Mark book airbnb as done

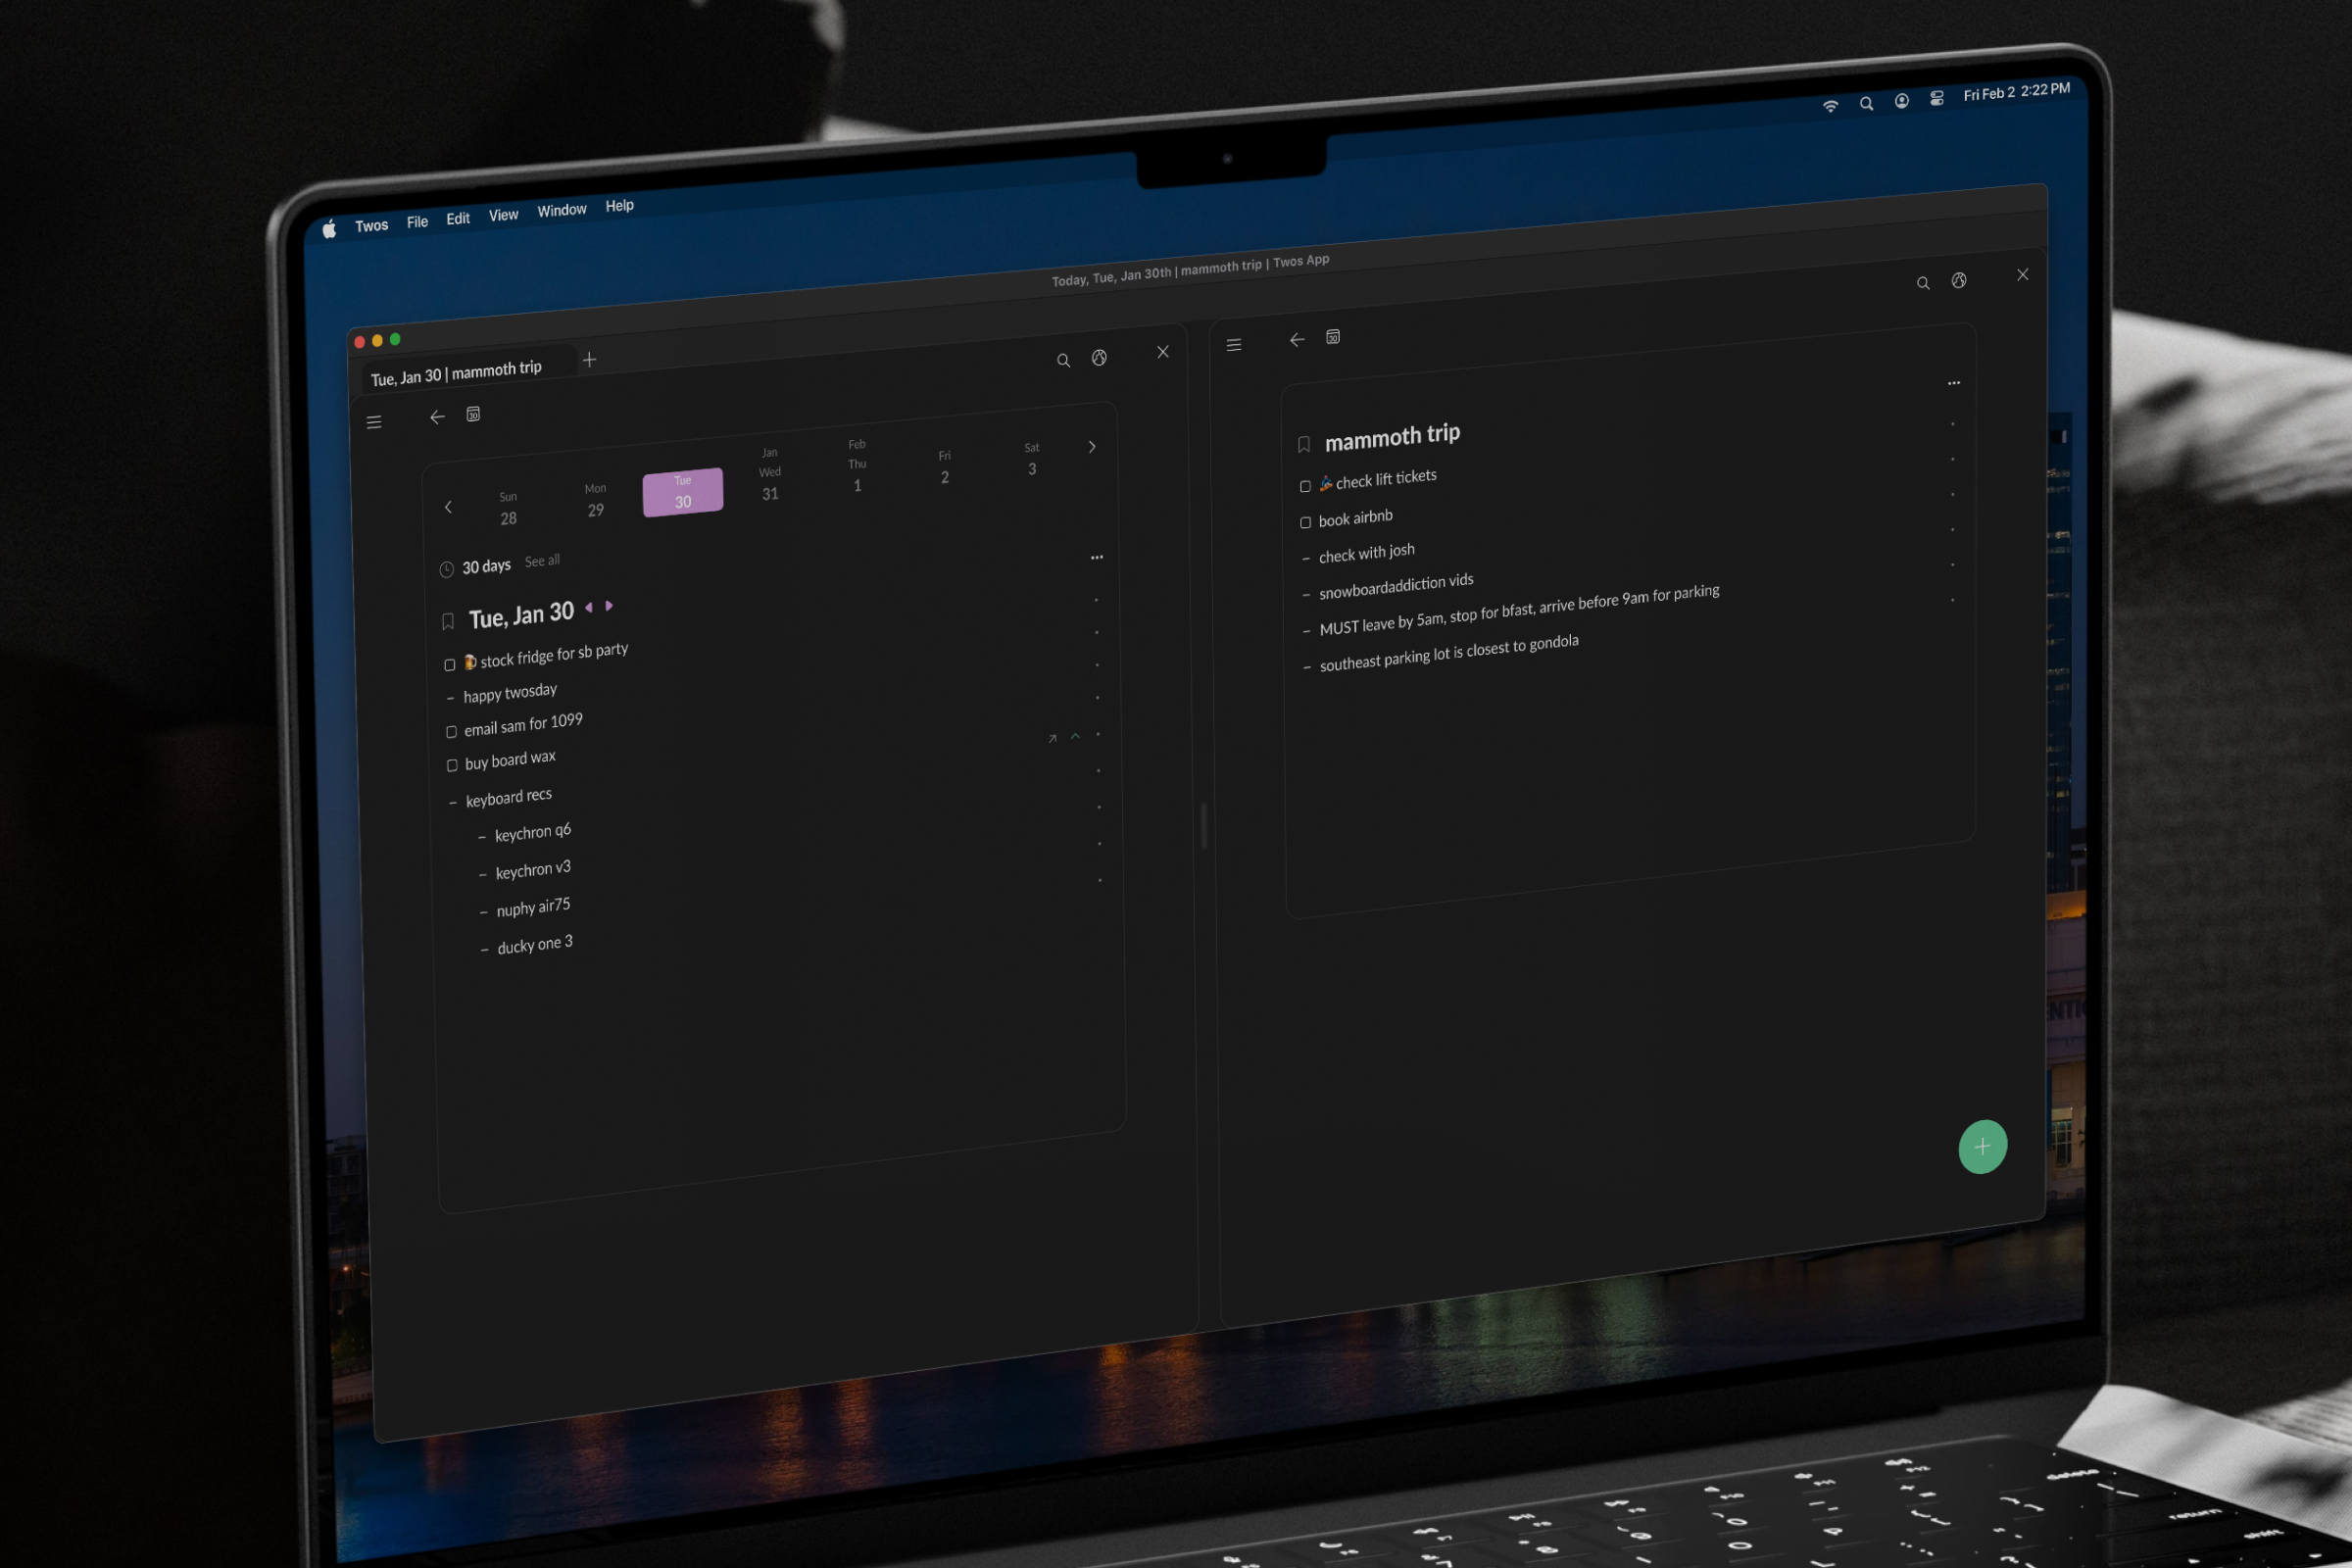[1305, 522]
